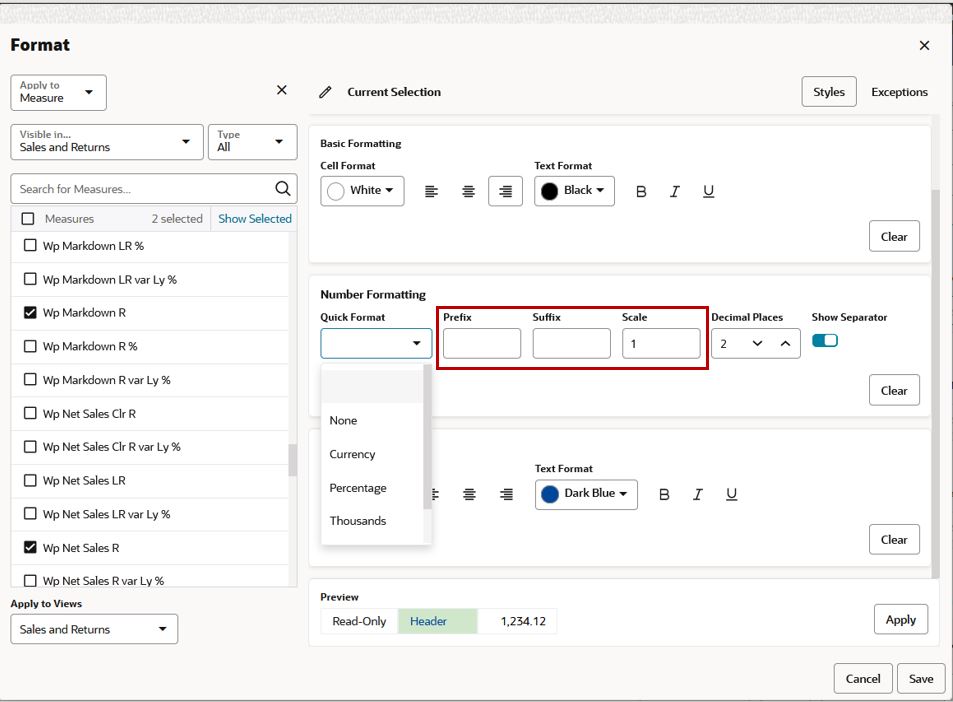Clear the Basic Formatting section
Screen dimensions: 953x702
[894, 236]
